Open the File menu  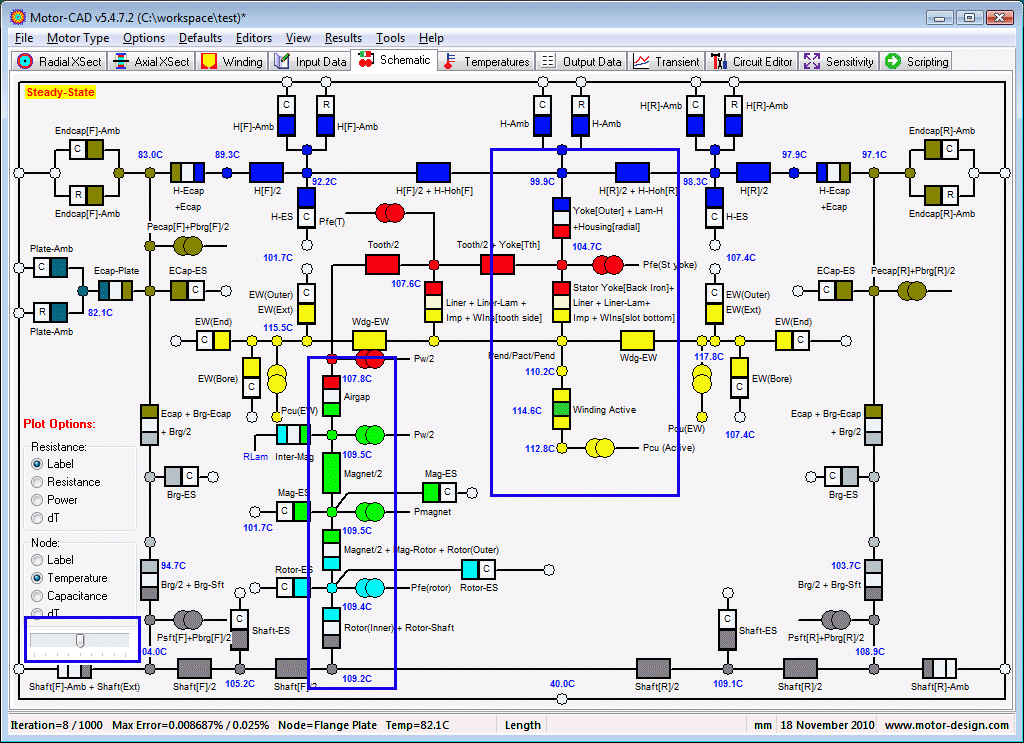coord(24,38)
